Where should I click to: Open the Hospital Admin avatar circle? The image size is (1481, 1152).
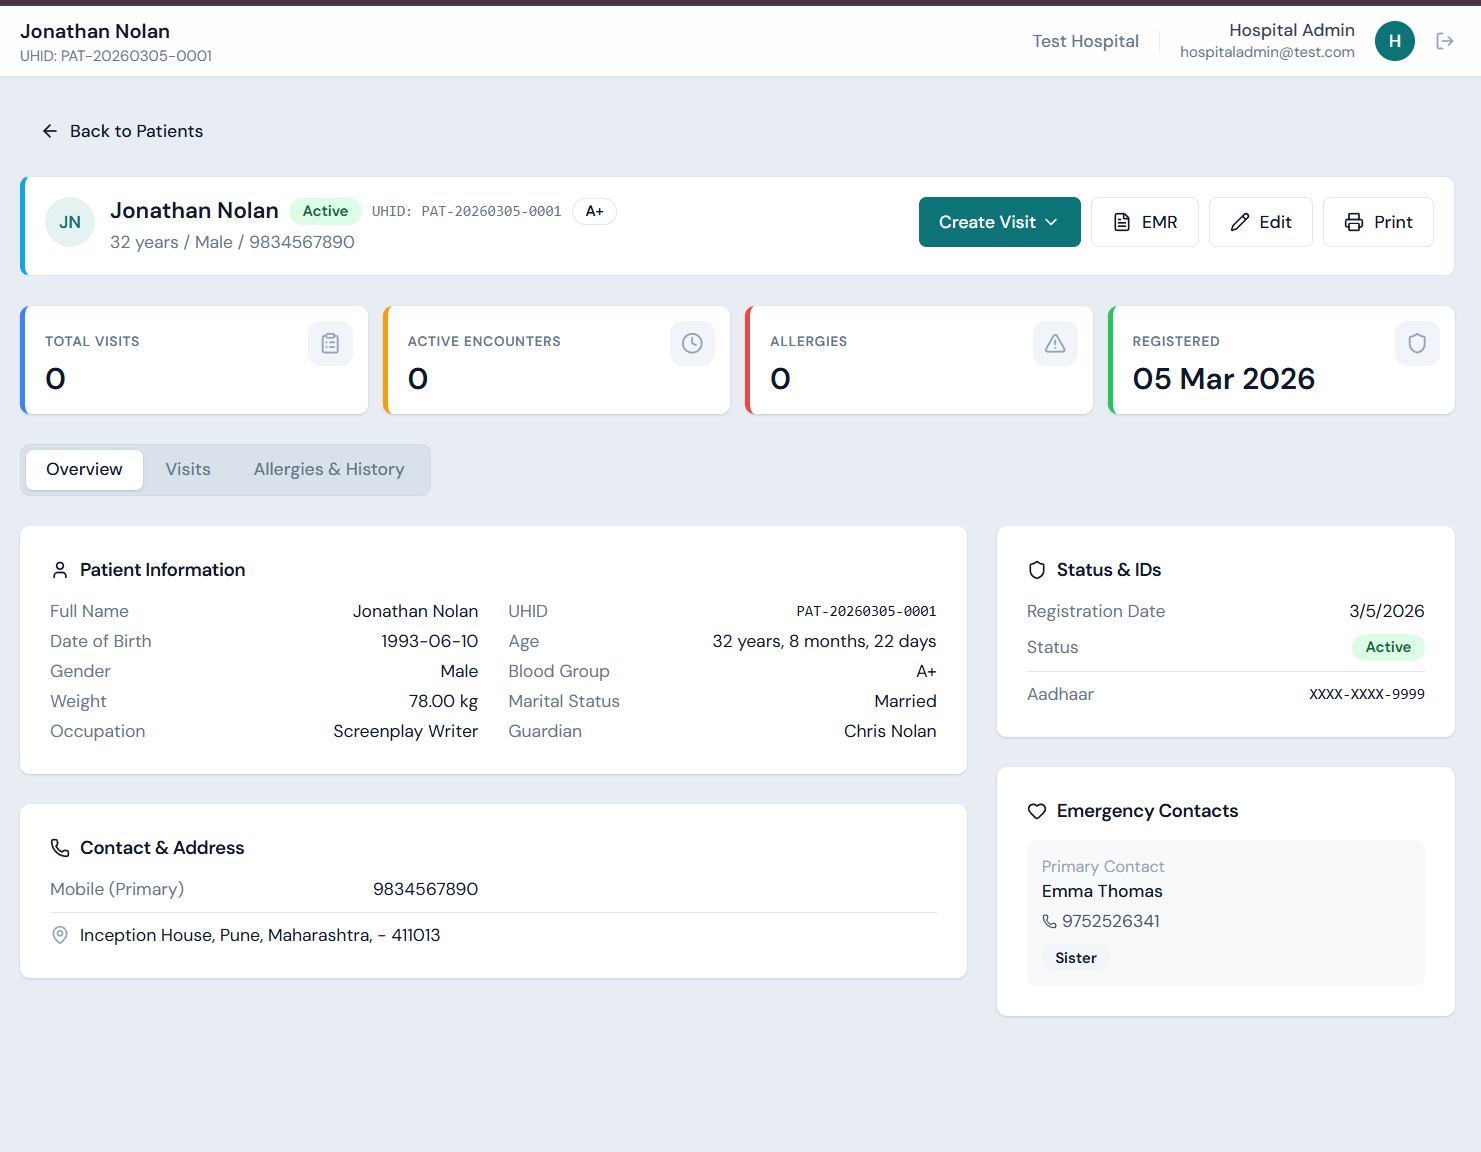(x=1395, y=41)
